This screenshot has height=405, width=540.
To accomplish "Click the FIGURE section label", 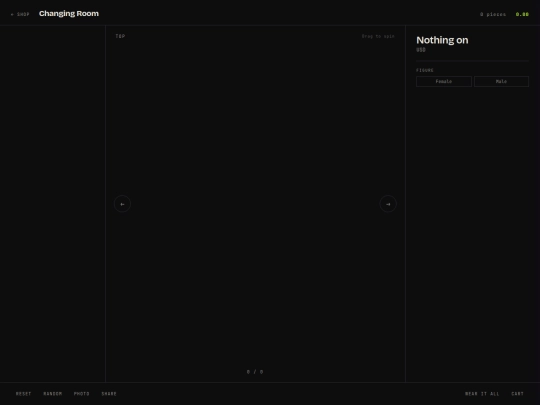I will click(425, 70).
